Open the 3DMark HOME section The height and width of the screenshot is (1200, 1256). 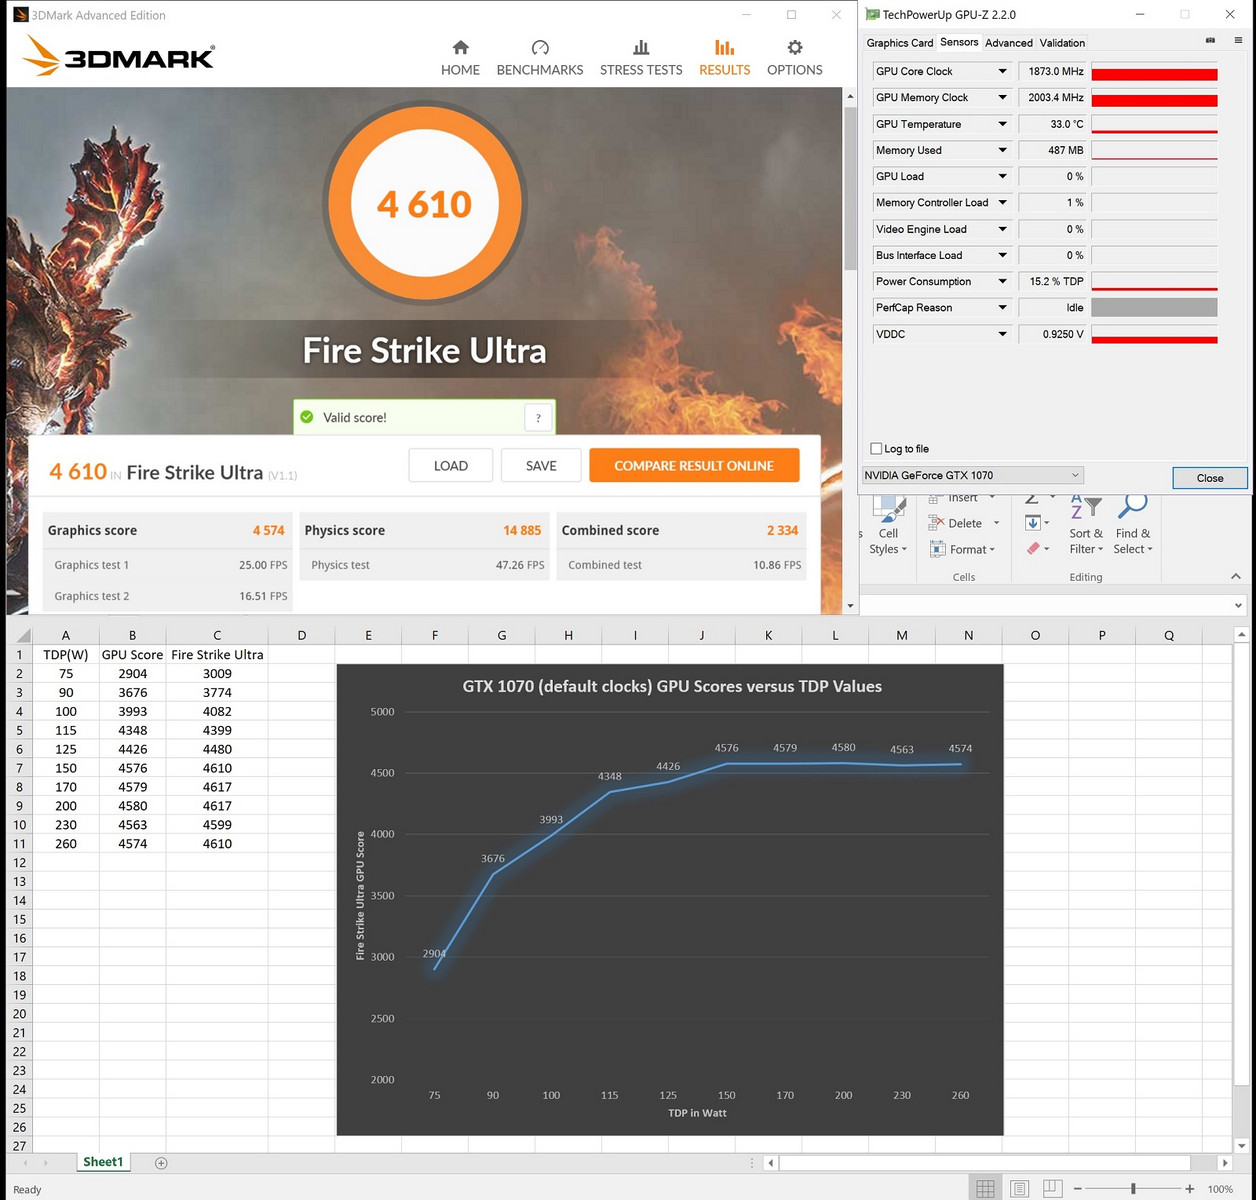pyautogui.click(x=460, y=58)
